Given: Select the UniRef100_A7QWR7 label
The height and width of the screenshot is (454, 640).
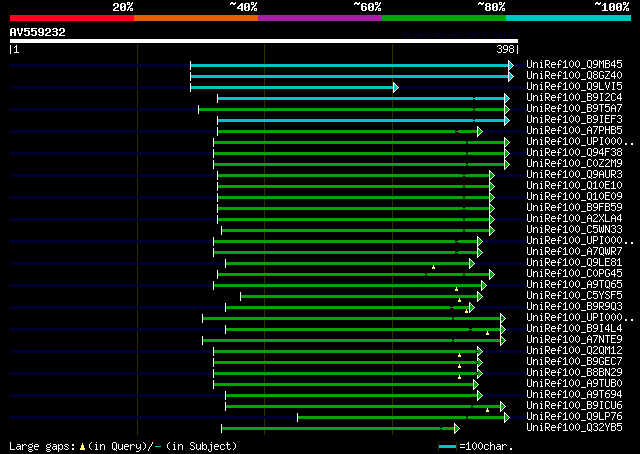Looking at the screenshot, I should point(574,252).
